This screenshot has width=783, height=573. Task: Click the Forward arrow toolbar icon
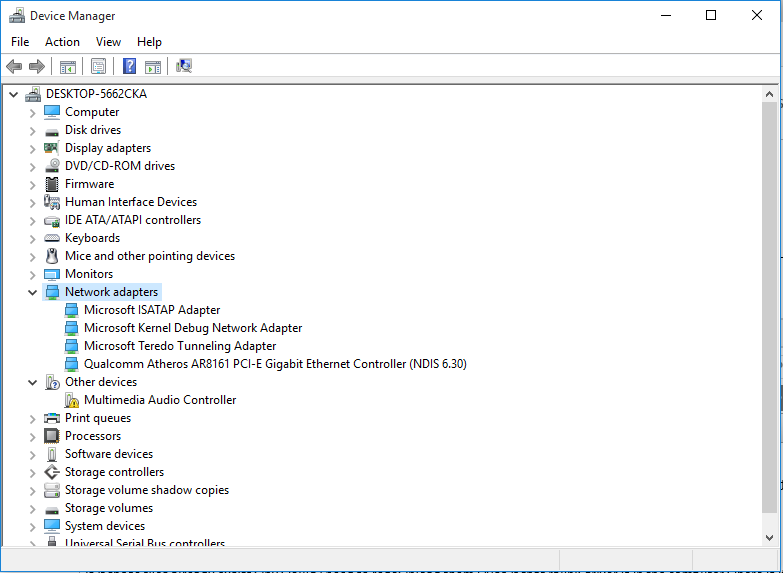[37, 66]
